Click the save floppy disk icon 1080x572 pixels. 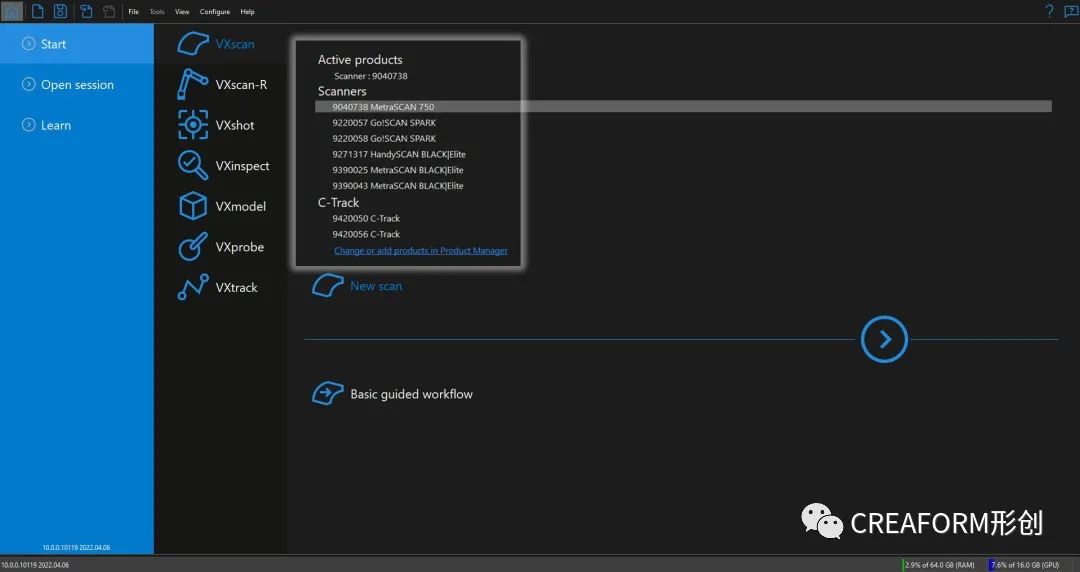[x=60, y=11]
